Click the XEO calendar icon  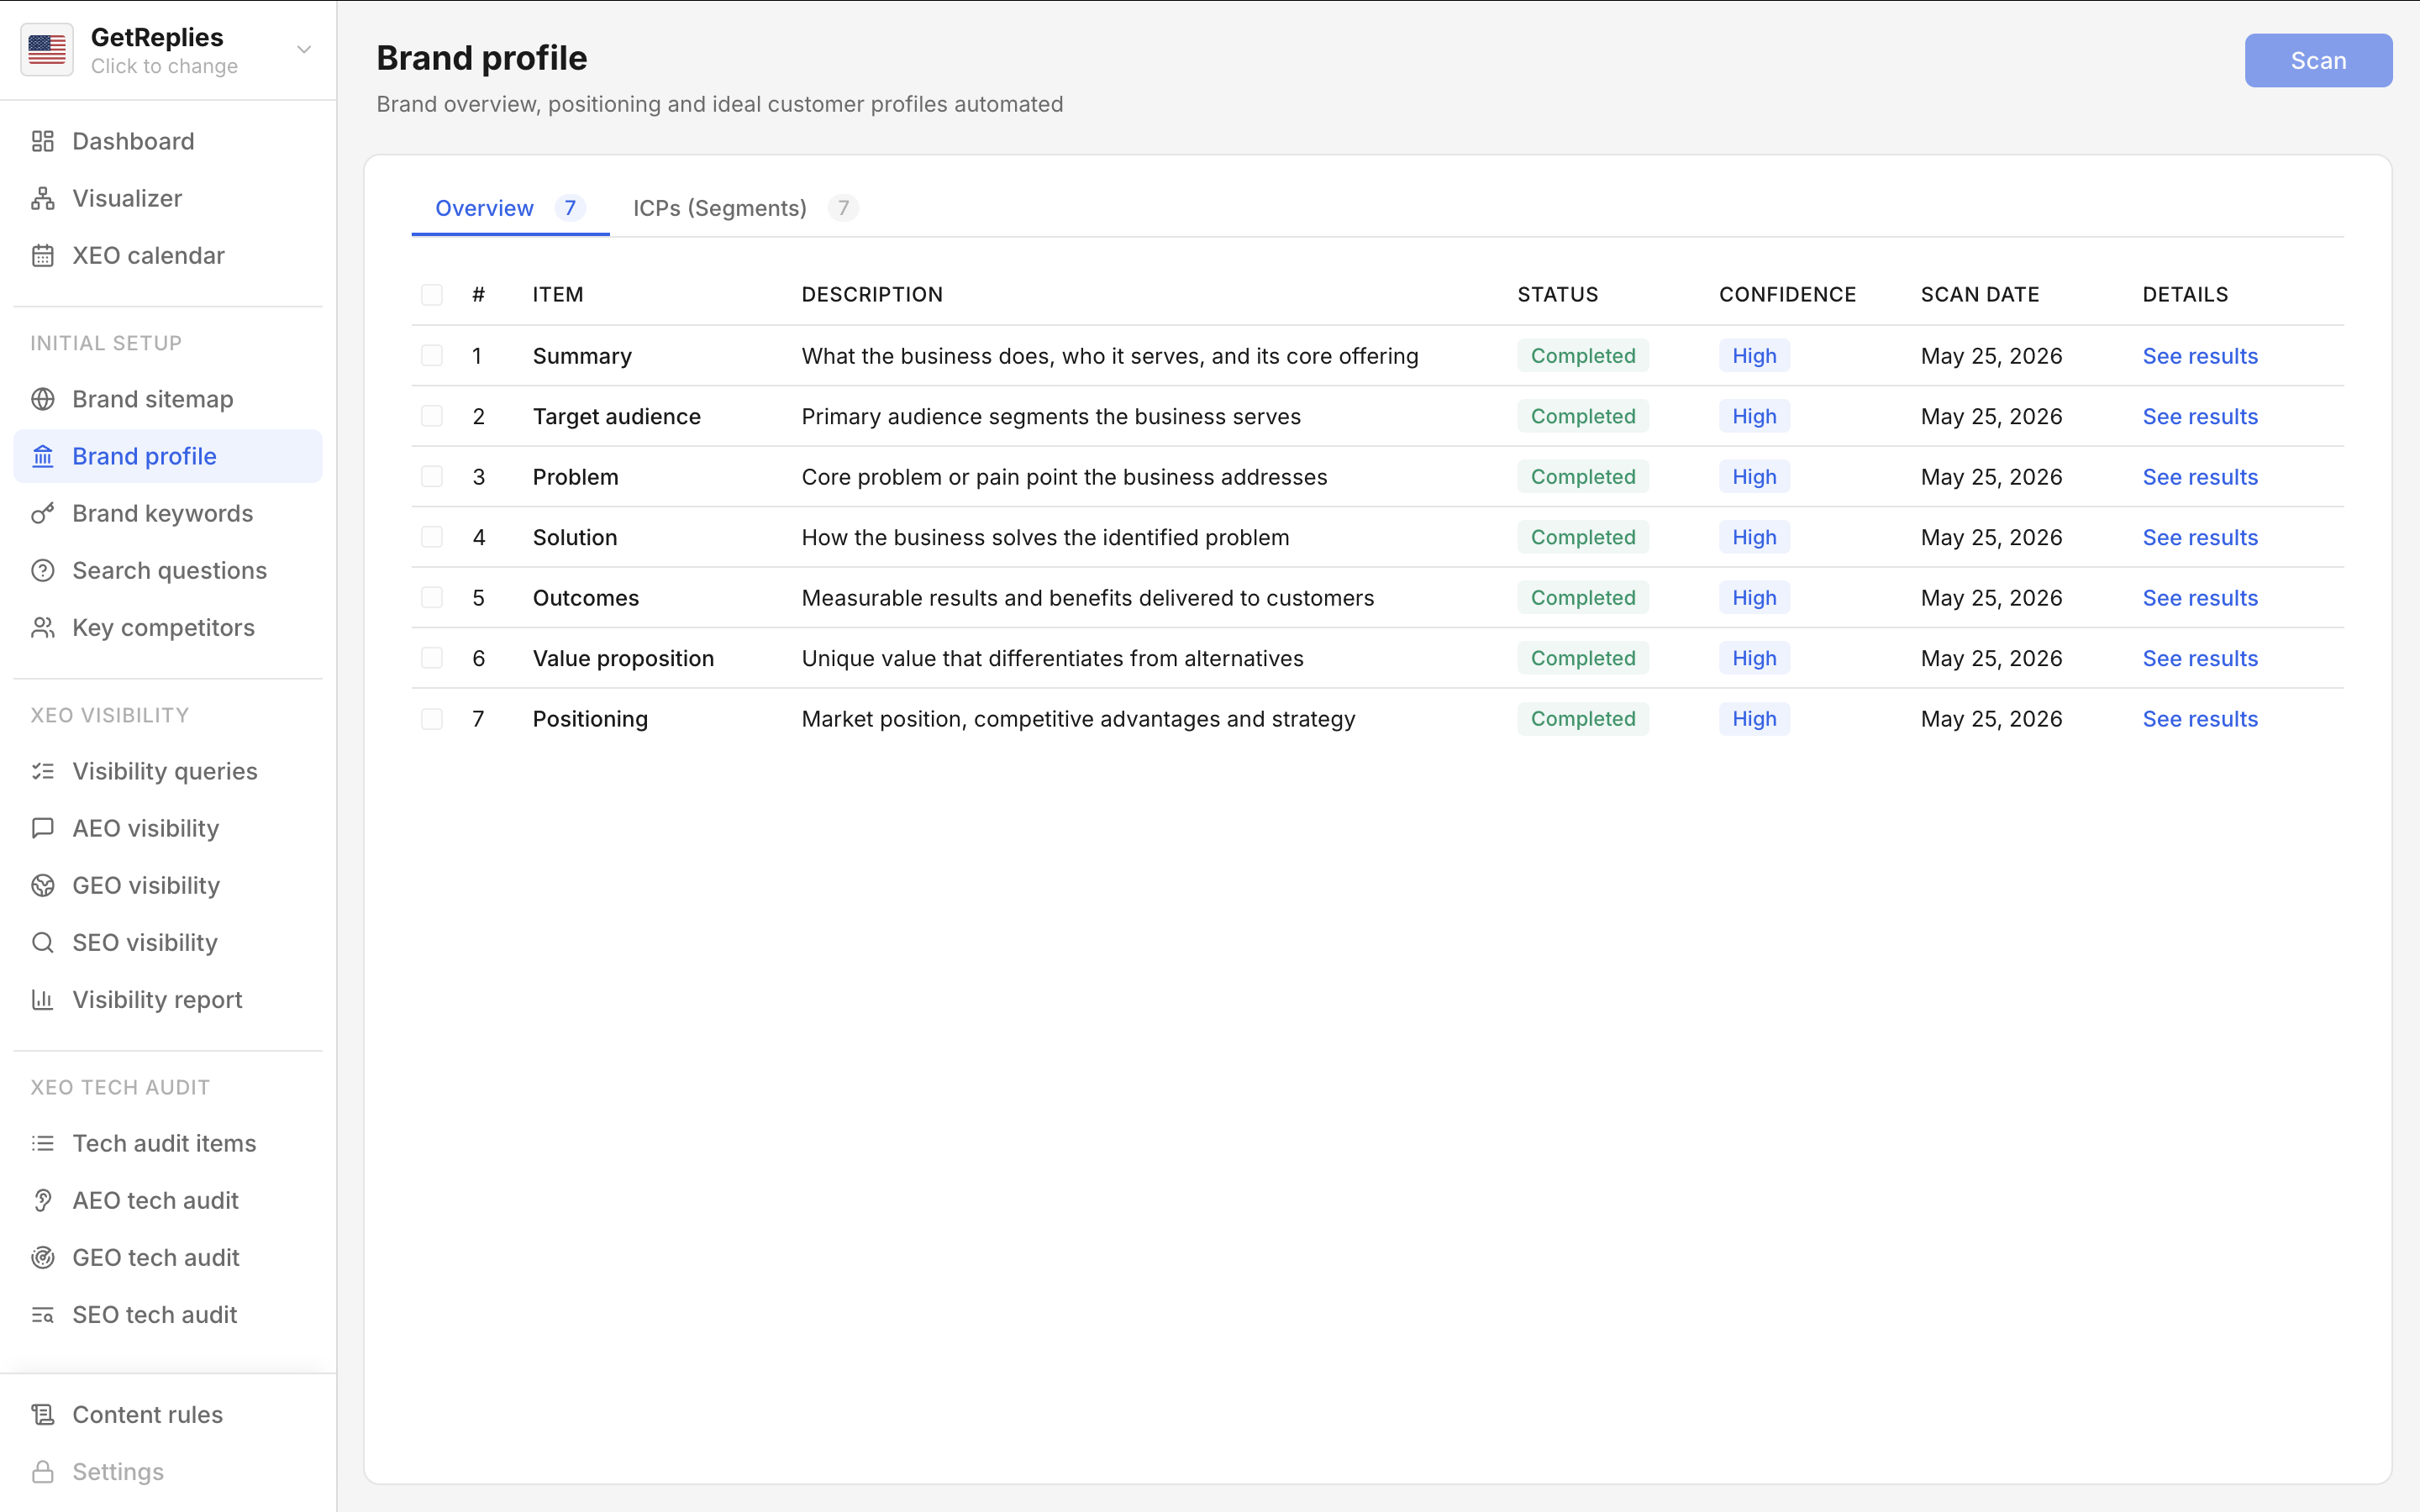[x=42, y=255]
